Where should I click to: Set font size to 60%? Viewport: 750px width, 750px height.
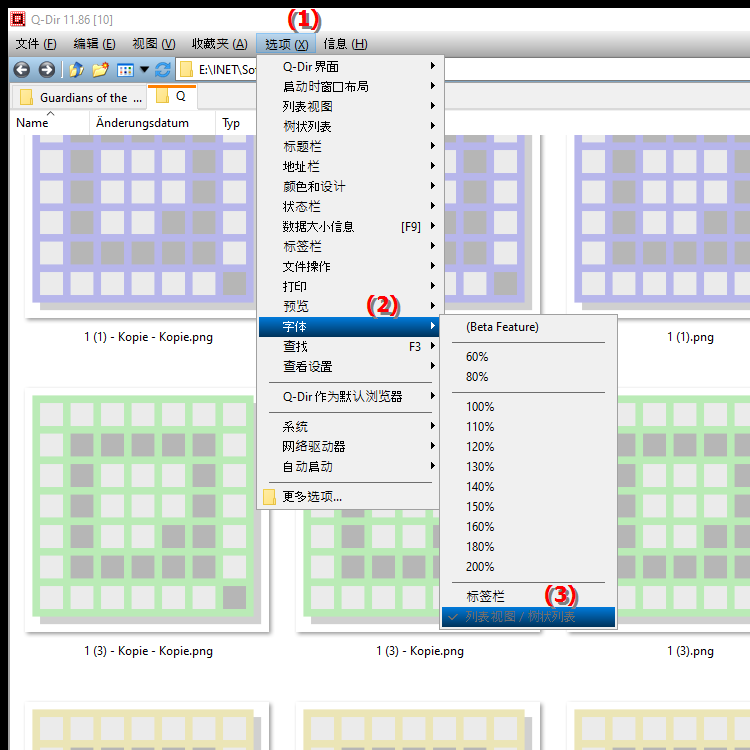pos(529,357)
